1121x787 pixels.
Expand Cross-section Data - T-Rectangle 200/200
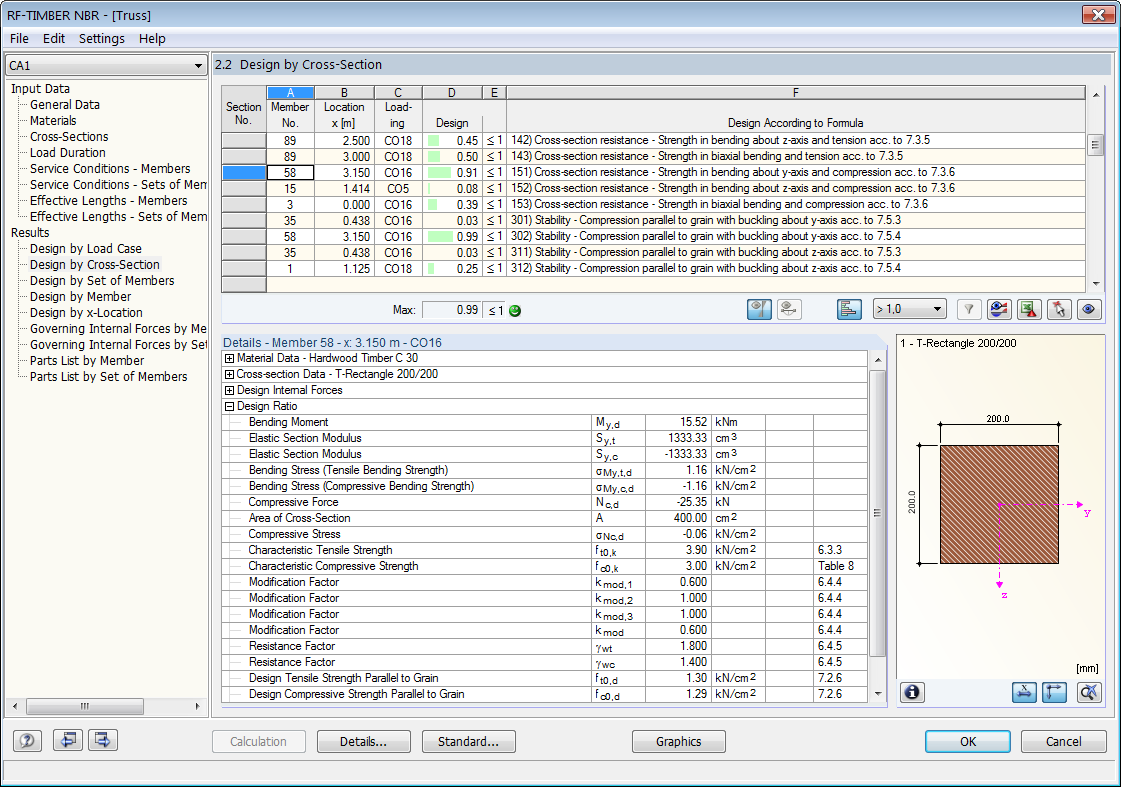229,374
